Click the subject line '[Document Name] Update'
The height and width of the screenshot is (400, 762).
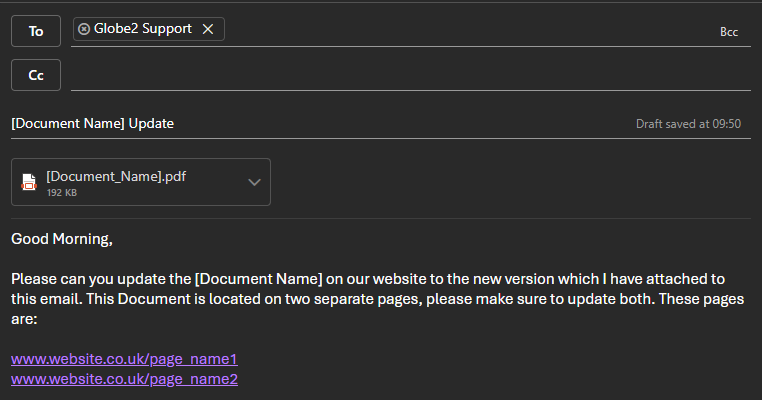pos(92,124)
